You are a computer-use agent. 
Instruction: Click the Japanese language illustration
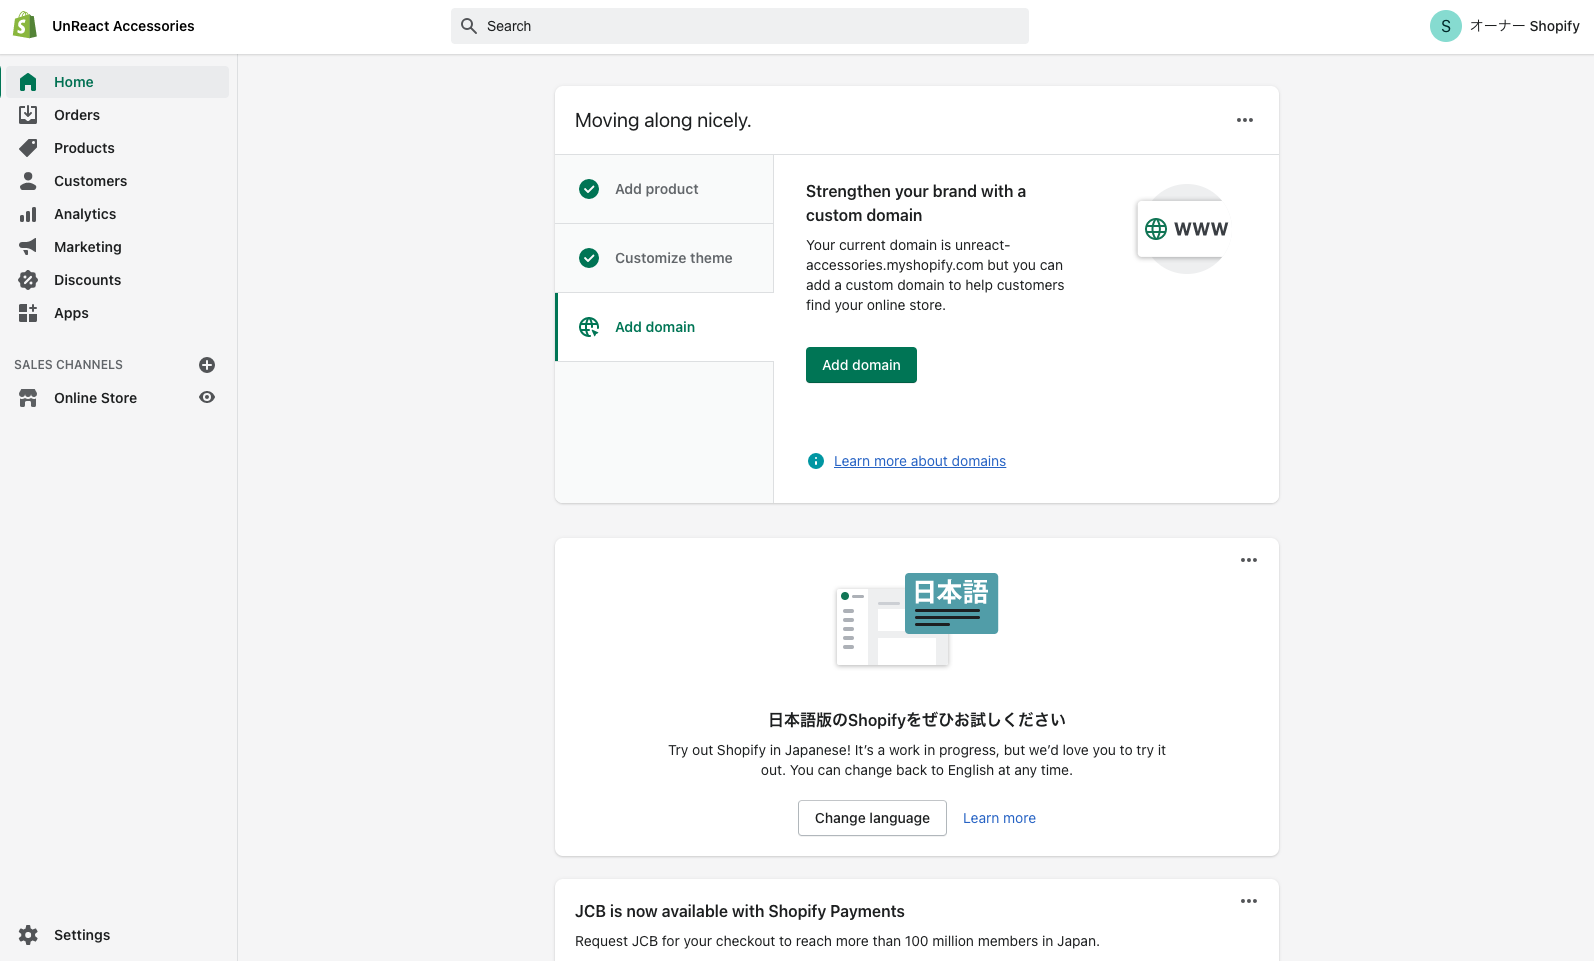(917, 619)
